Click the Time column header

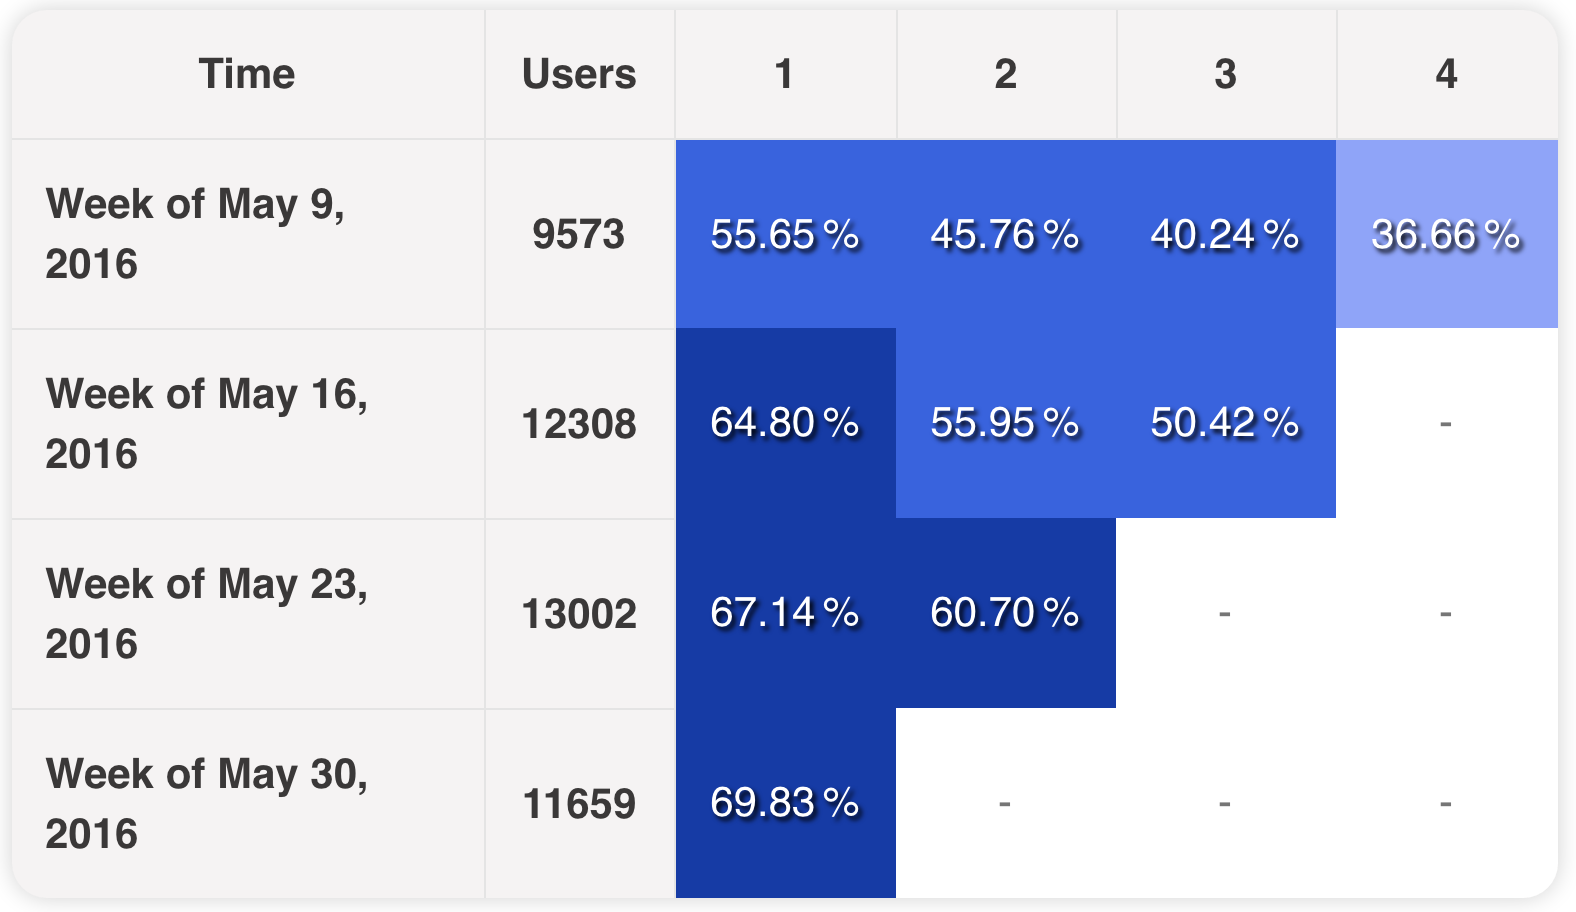coord(247,74)
